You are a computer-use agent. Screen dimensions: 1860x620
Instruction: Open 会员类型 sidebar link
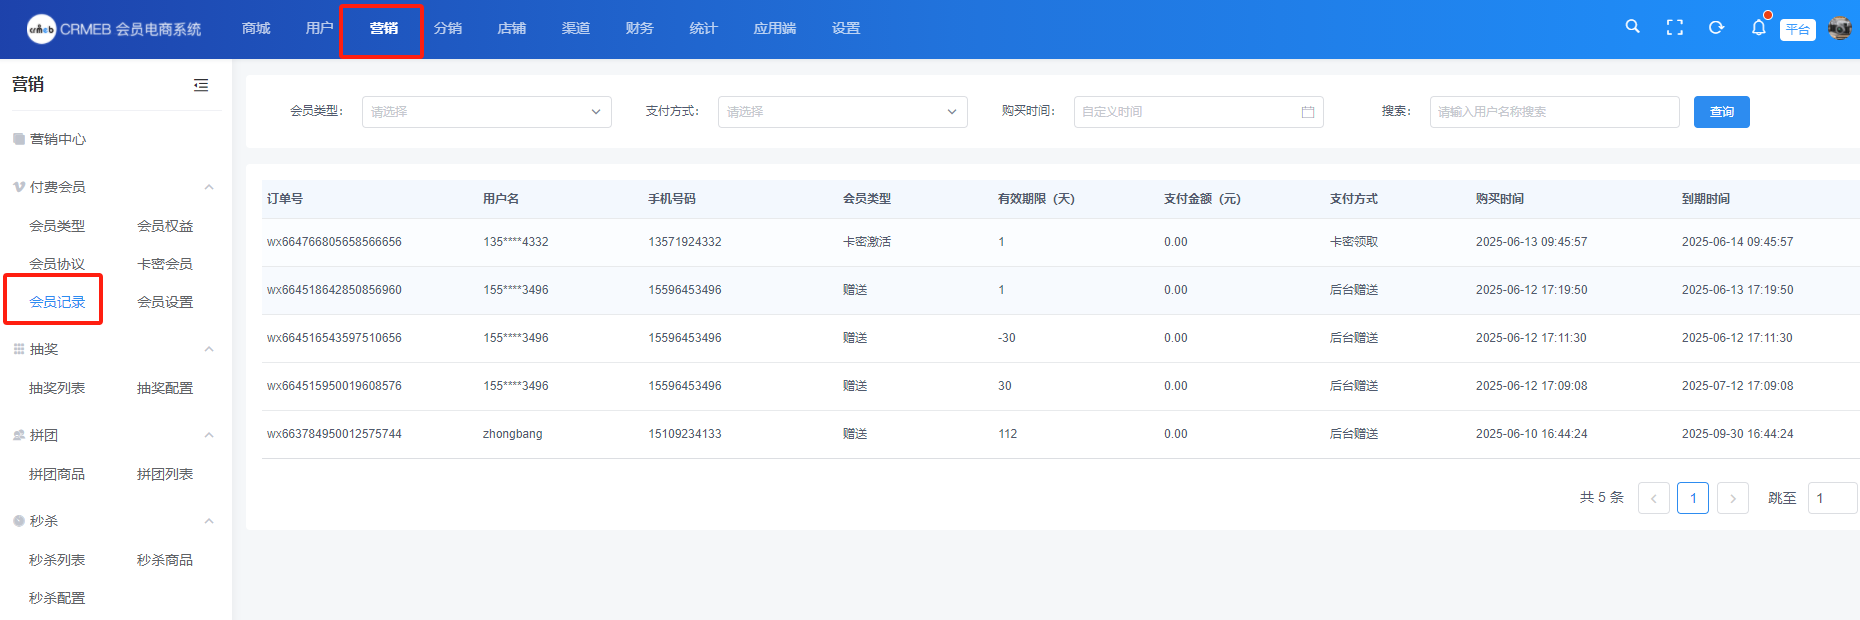pyautogui.click(x=57, y=226)
